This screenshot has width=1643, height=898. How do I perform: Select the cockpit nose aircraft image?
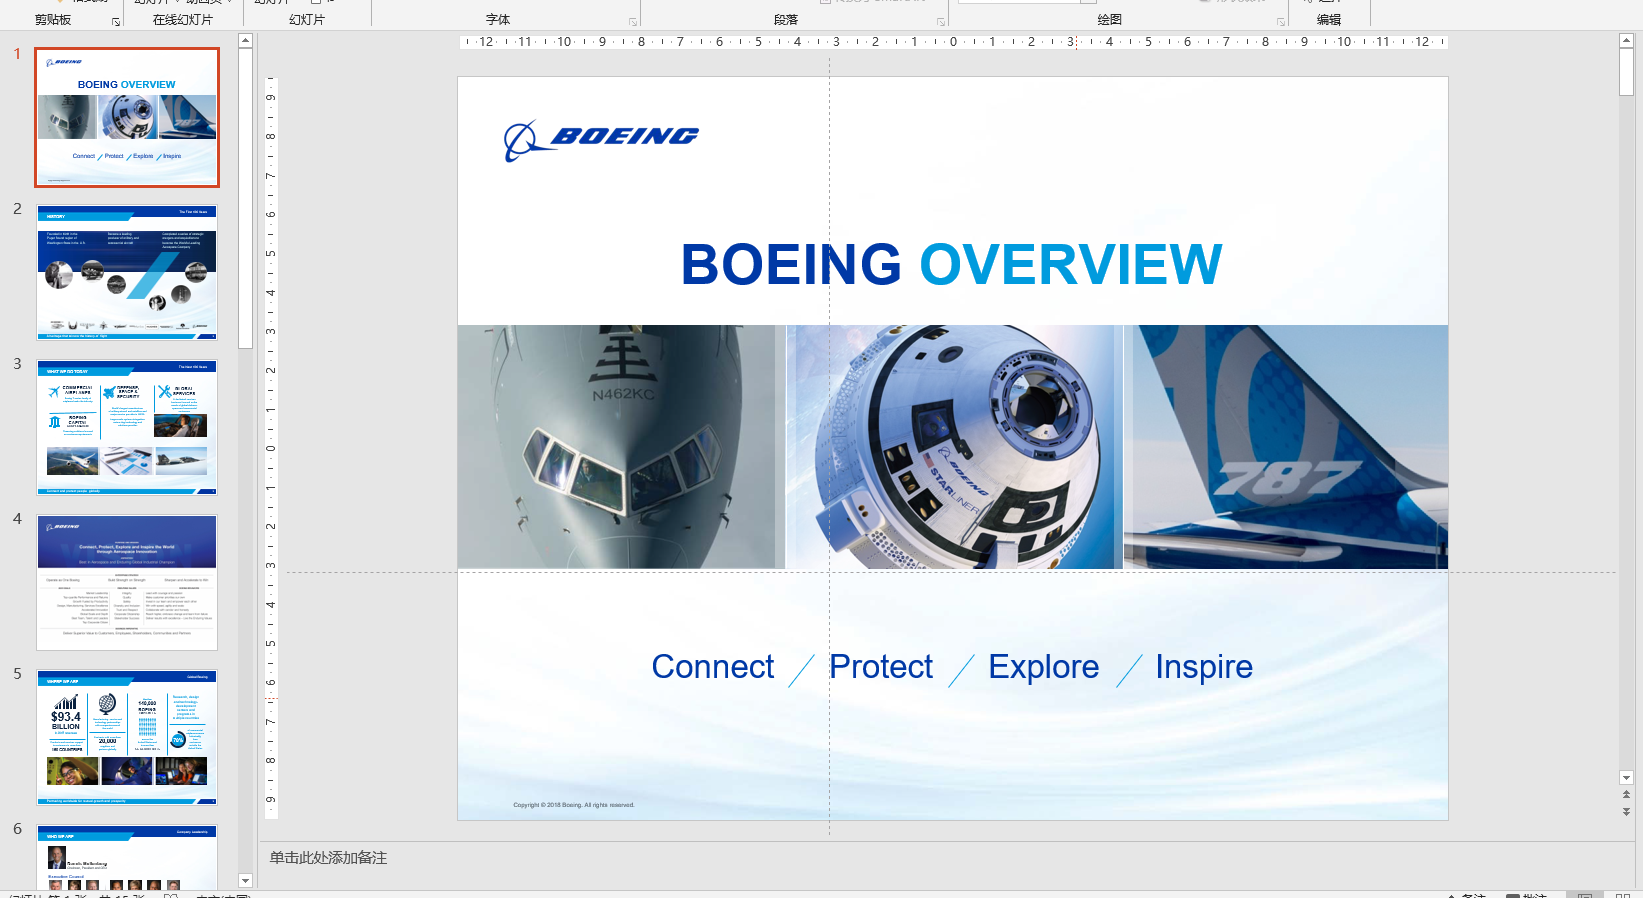(x=621, y=447)
